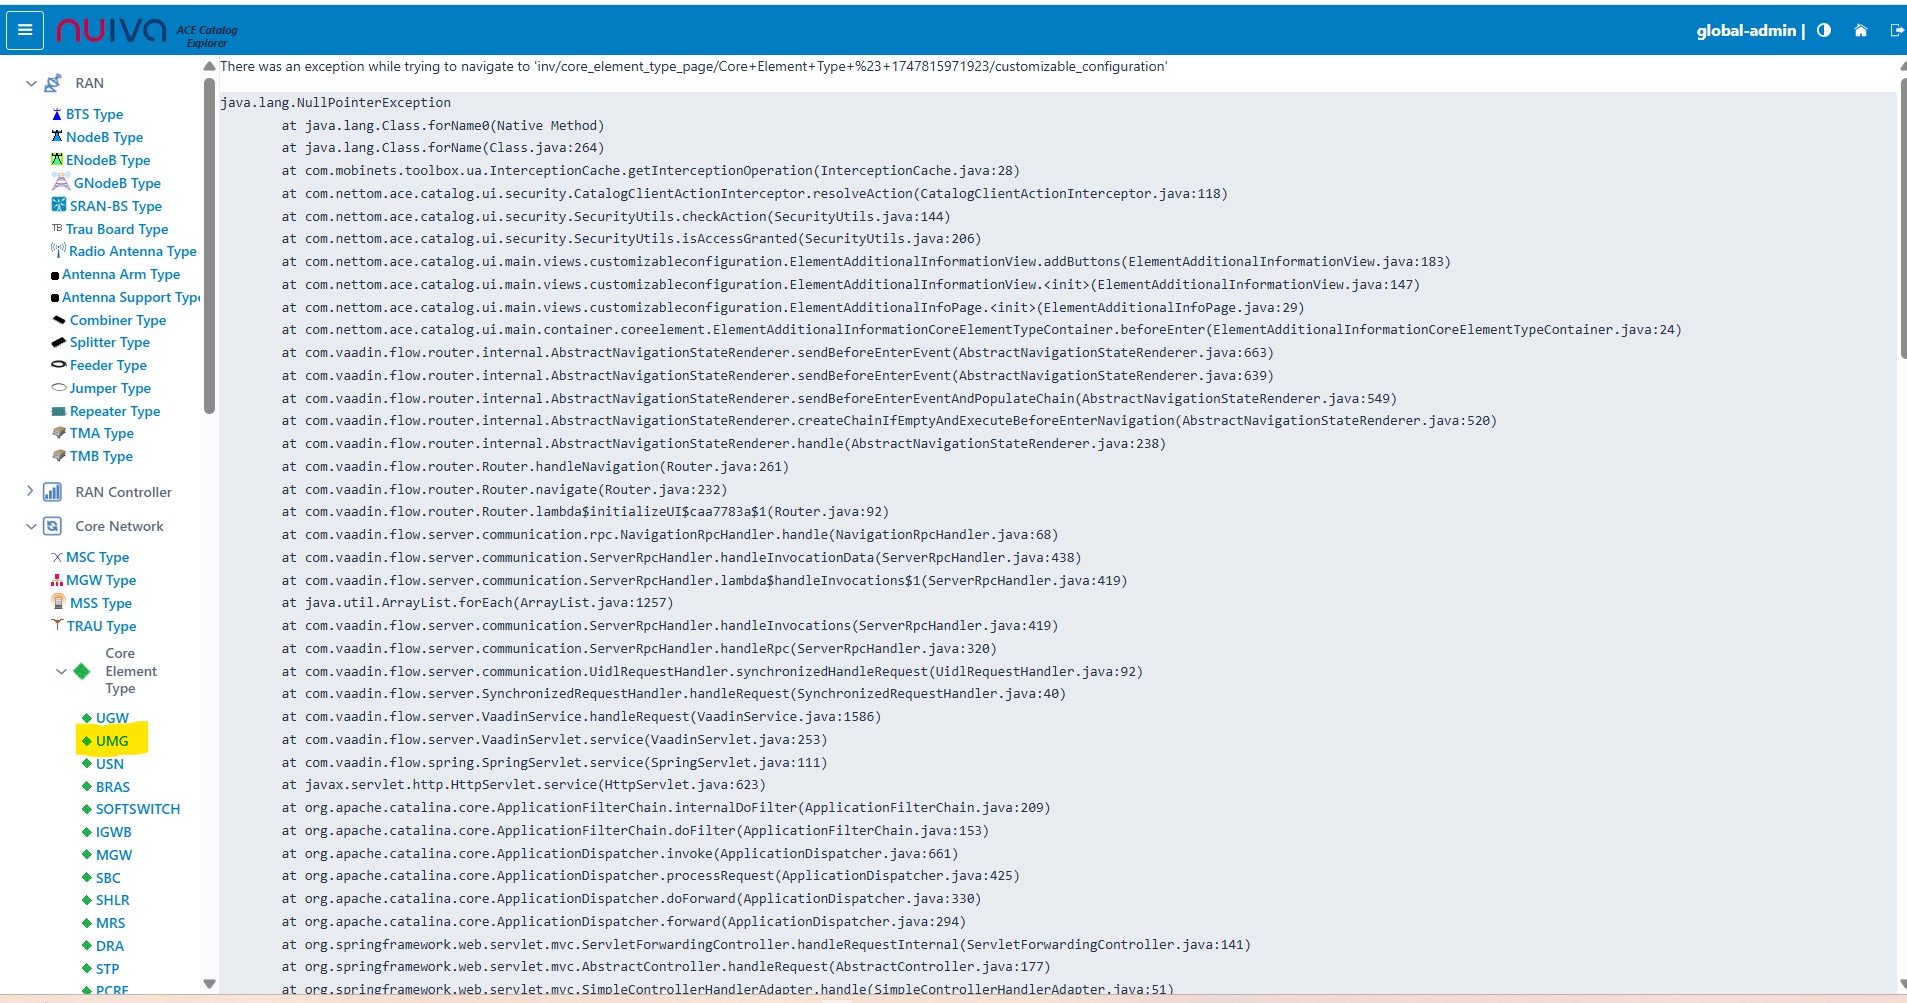This screenshot has width=1907, height=1003.
Task: Click the home icon in header
Action: click(x=1860, y=31)
